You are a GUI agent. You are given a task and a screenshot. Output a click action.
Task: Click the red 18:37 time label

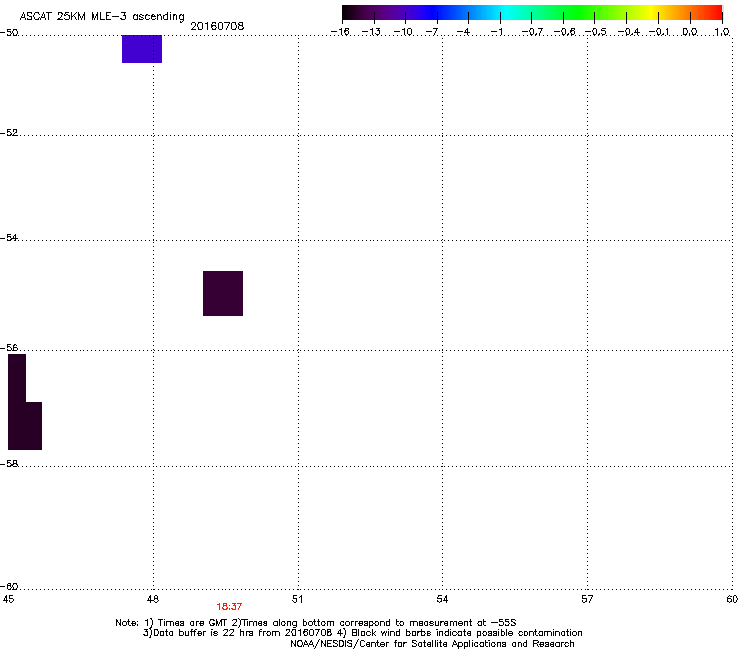tap(229, 607)
